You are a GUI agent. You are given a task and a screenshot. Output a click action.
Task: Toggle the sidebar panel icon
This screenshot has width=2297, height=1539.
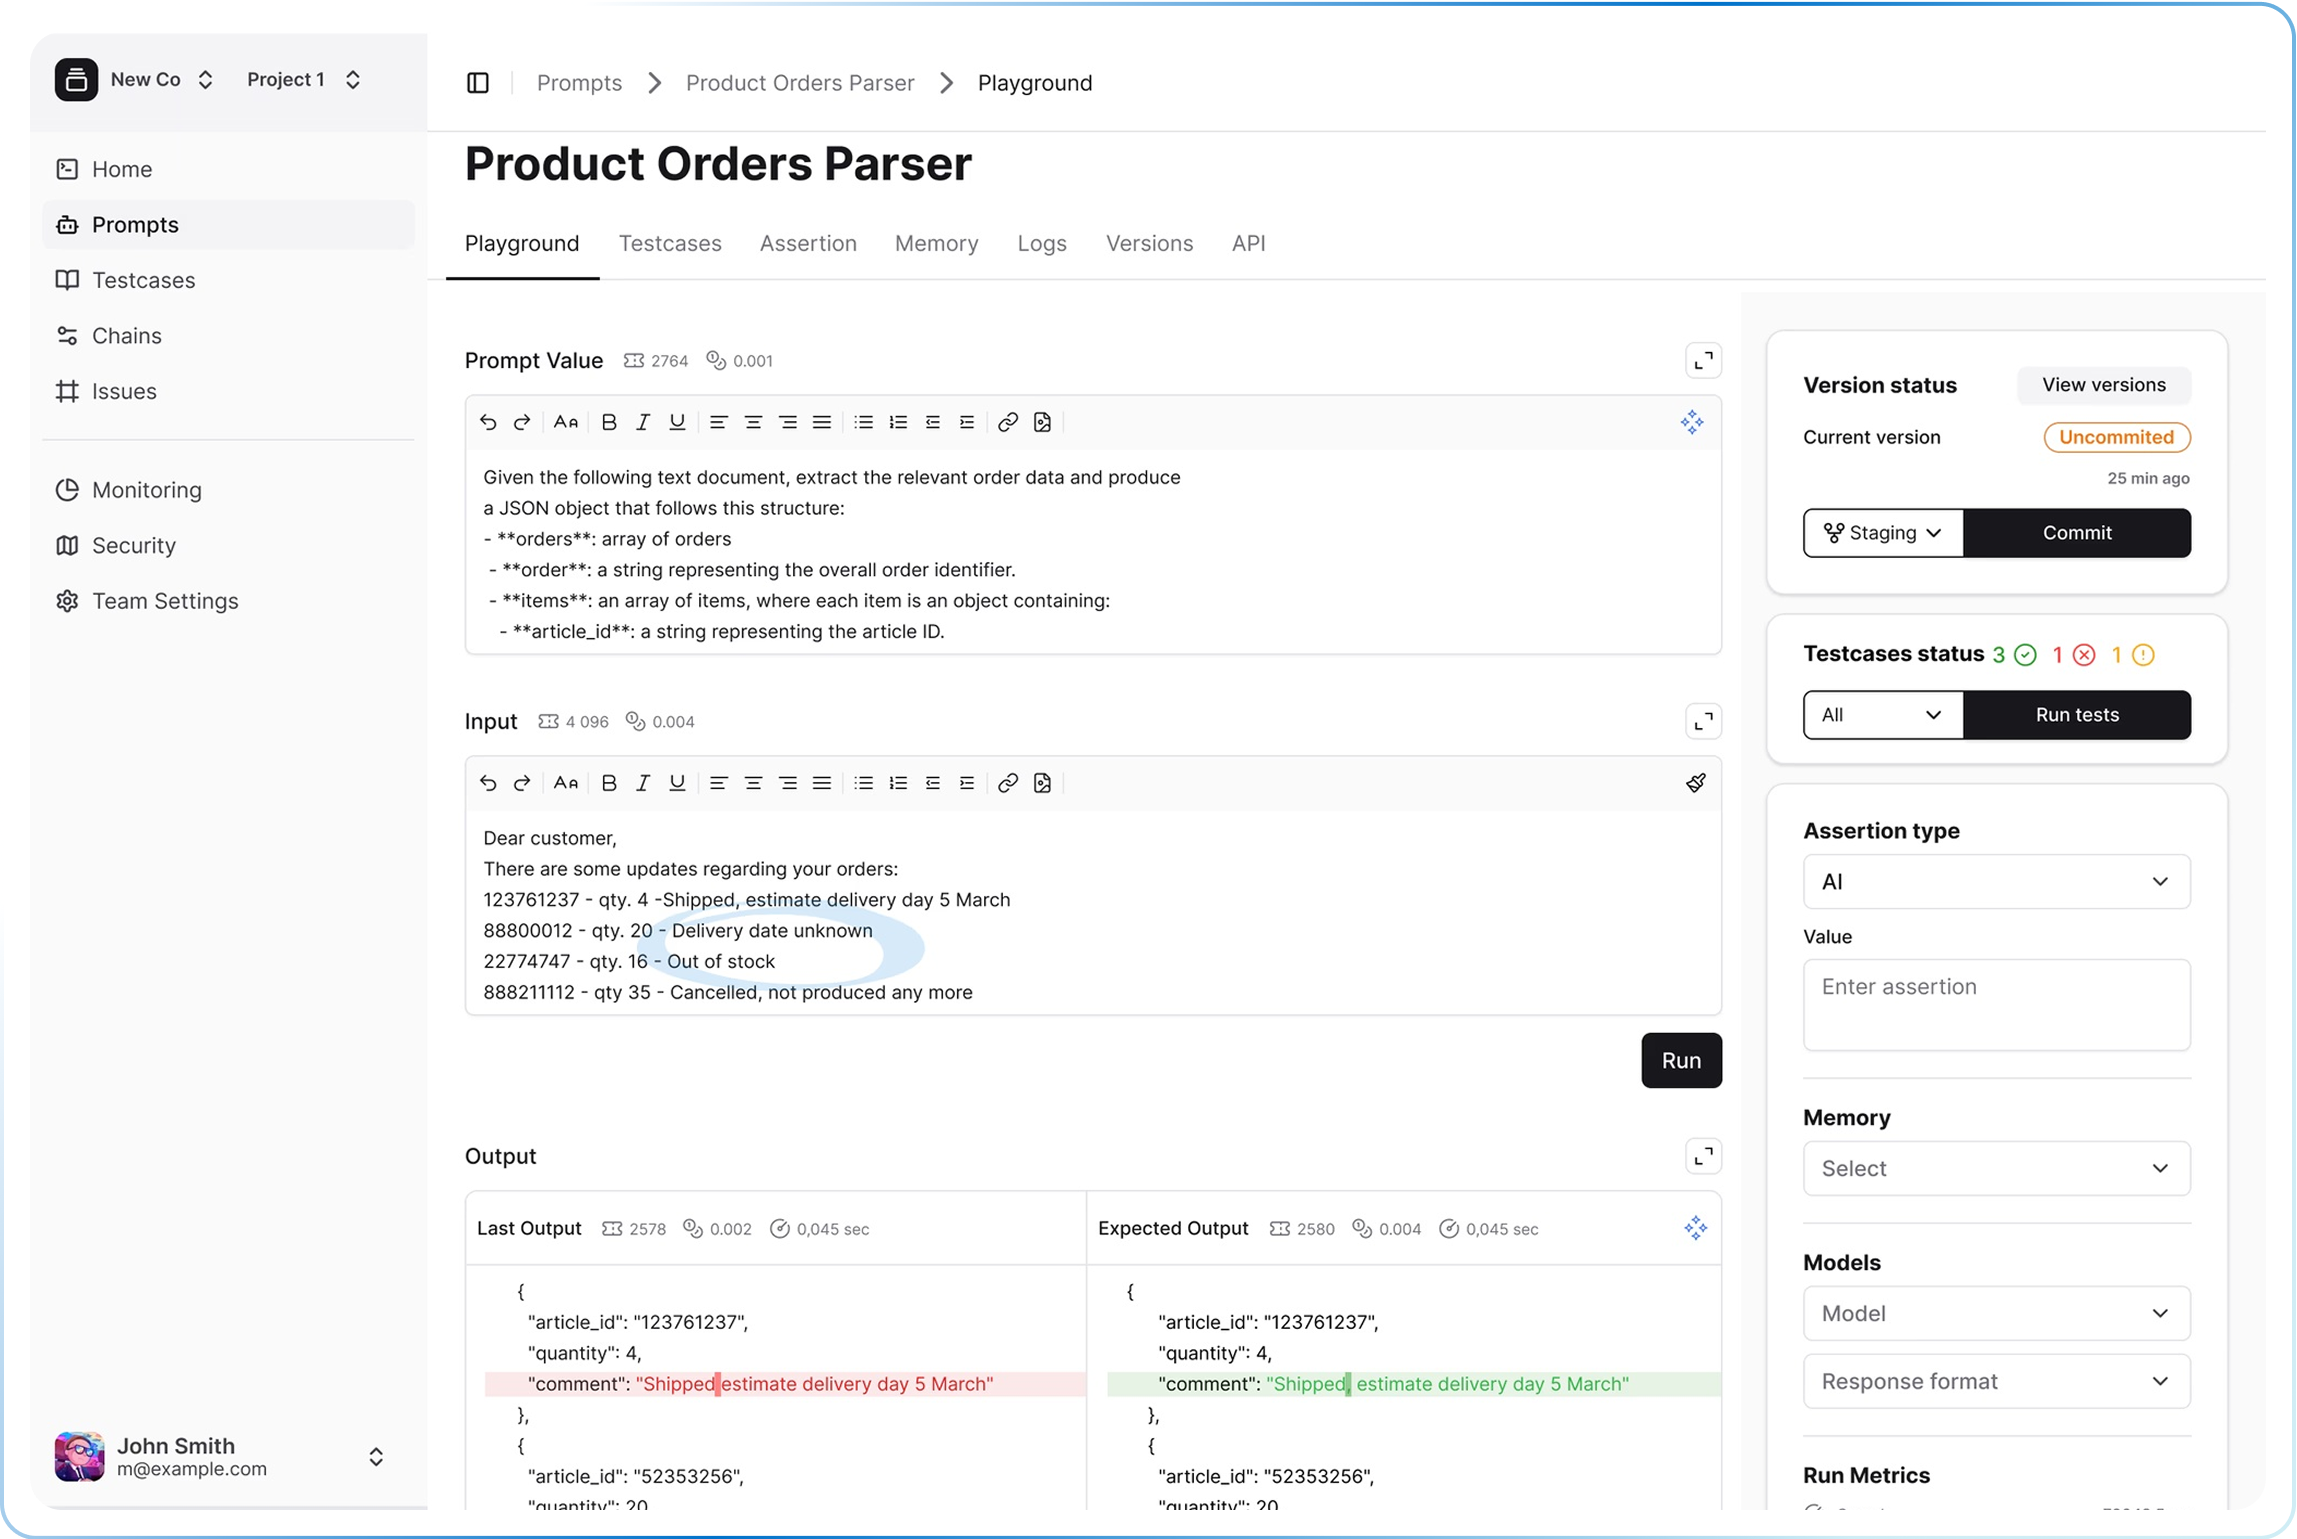478,83
